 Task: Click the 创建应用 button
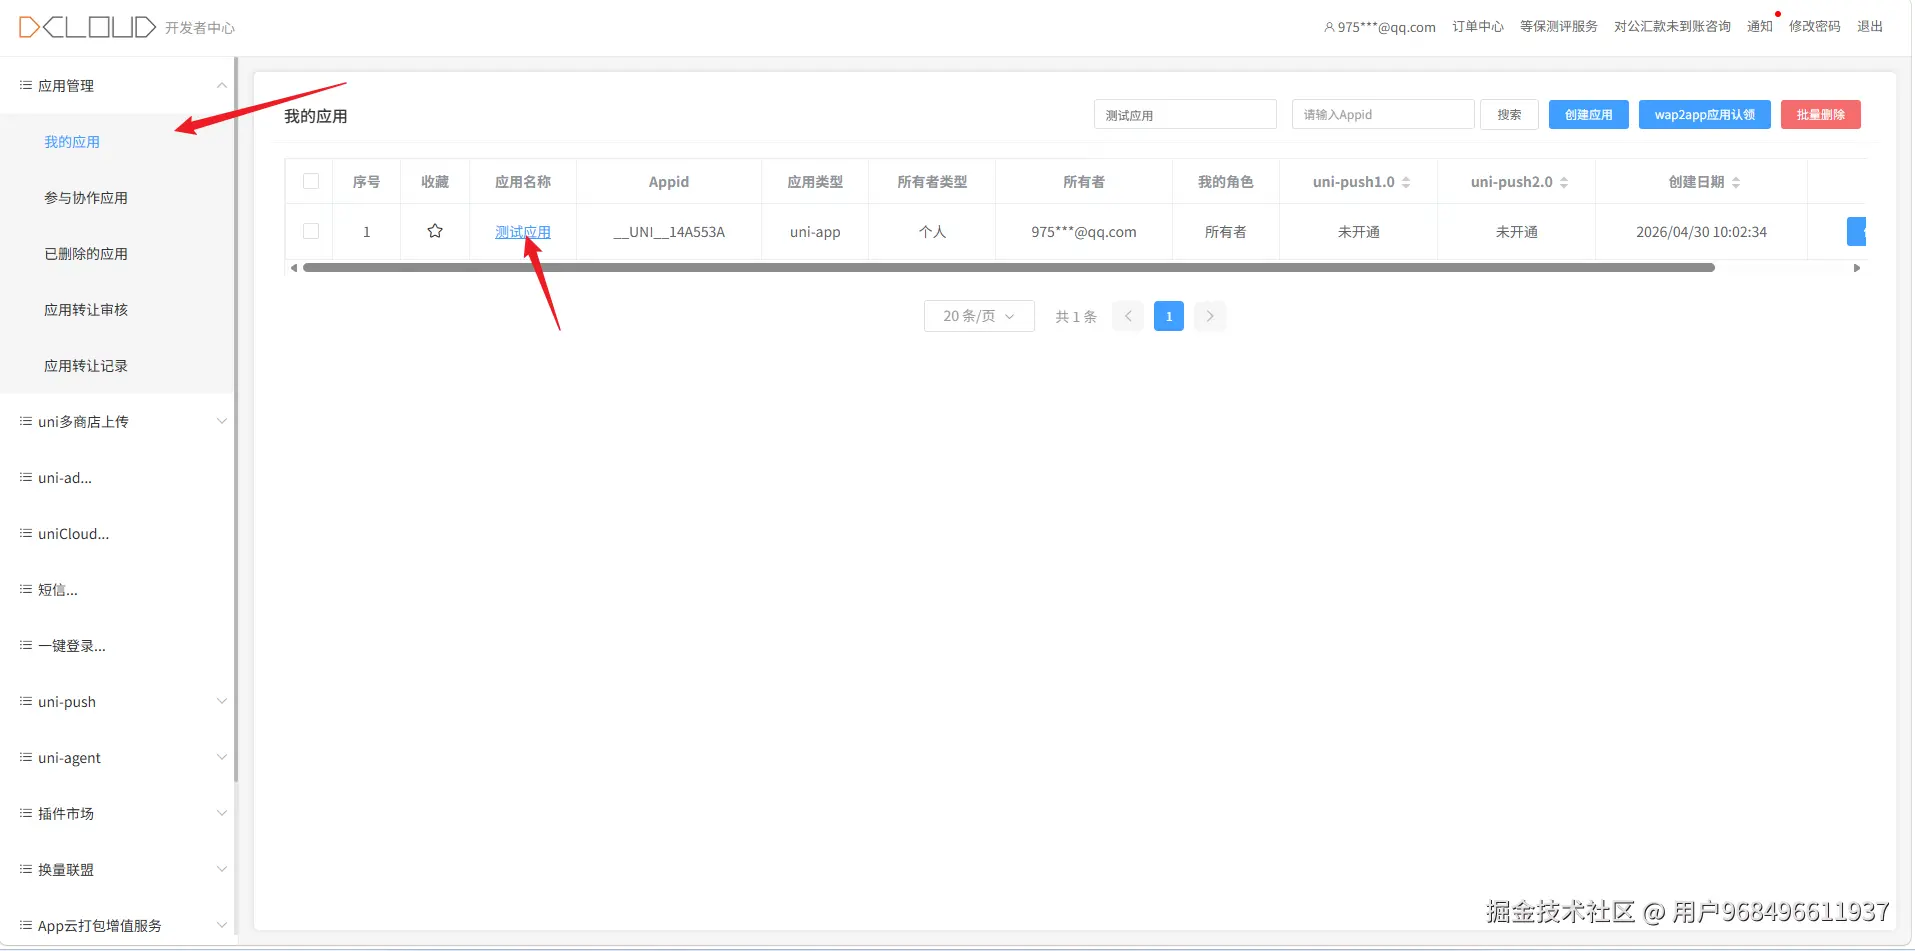(x=1587, y=114)
